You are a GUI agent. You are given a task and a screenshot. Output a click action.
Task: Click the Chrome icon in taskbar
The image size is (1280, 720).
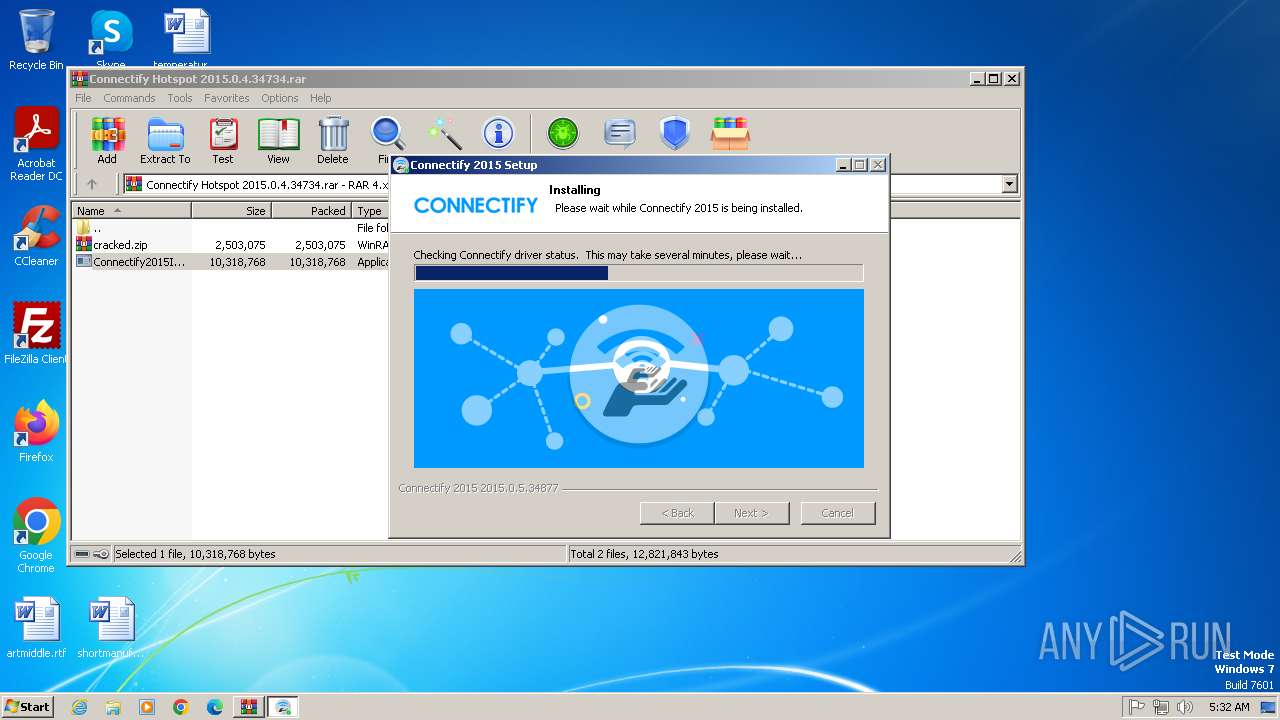(x=181, y=707)
